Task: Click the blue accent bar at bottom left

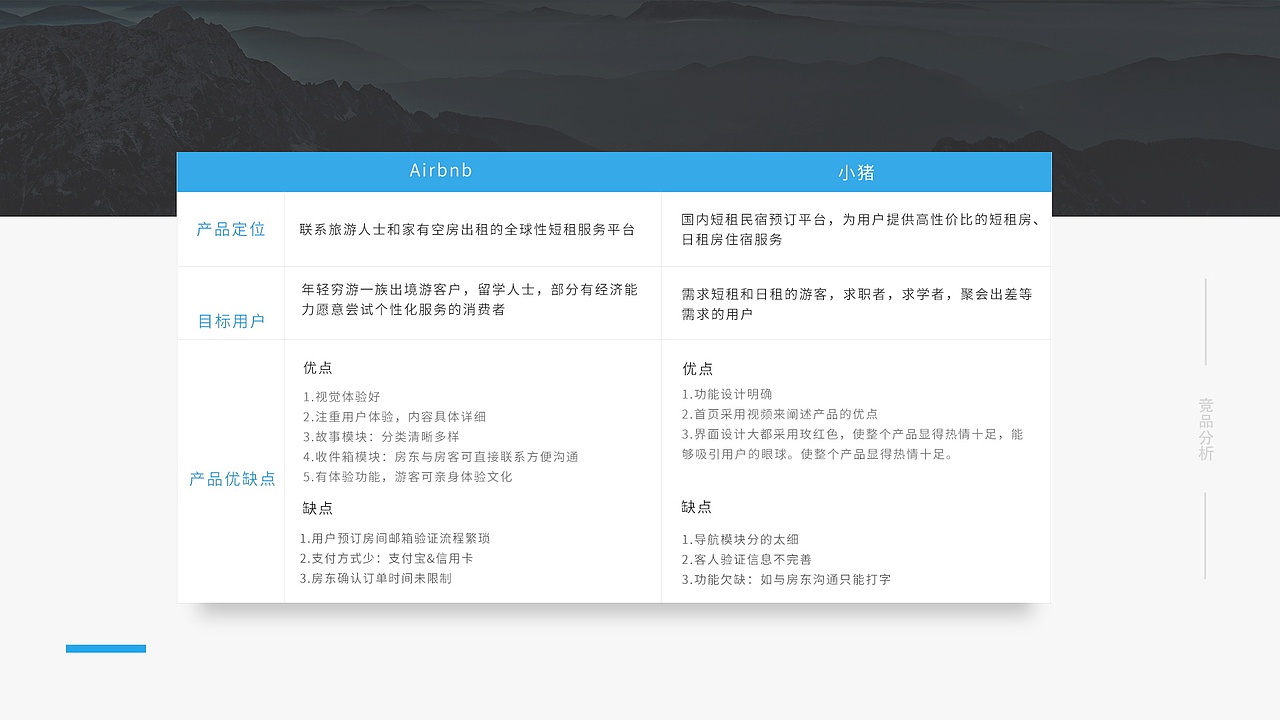Action: click(x=105, y=648)
